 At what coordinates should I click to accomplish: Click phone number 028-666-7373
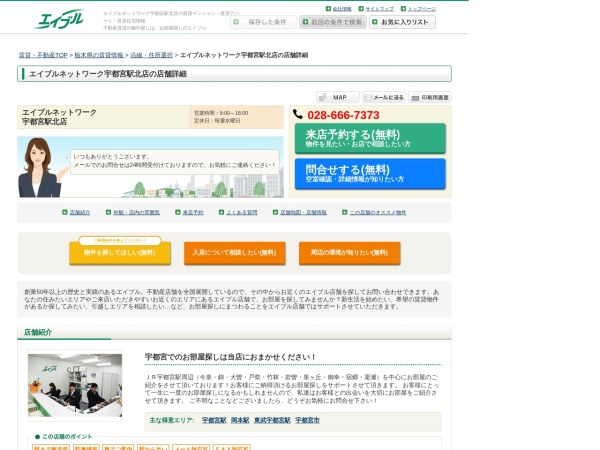343,115
